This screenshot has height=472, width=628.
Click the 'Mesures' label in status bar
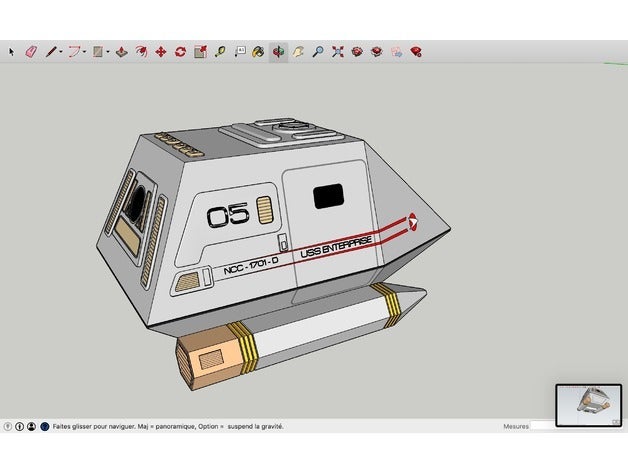point(516,427)
